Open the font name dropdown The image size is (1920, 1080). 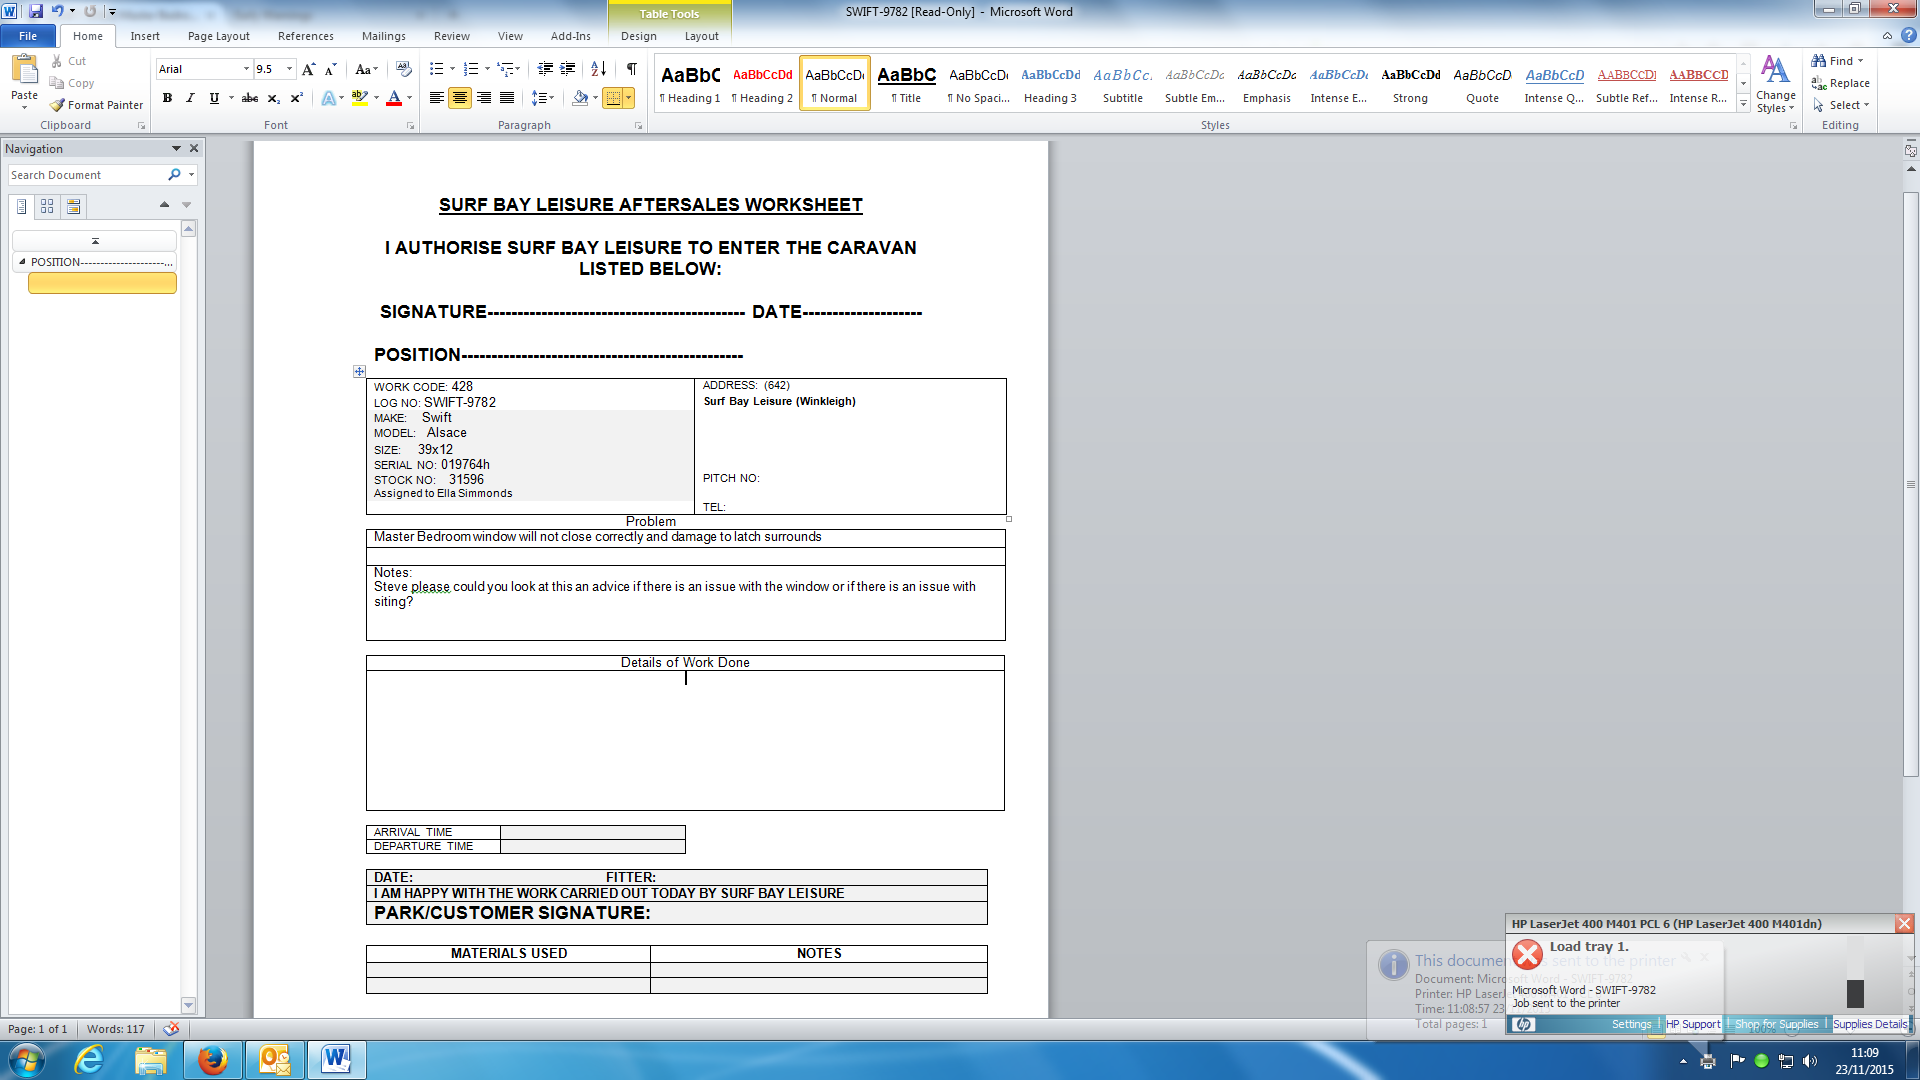click(246, 69)
